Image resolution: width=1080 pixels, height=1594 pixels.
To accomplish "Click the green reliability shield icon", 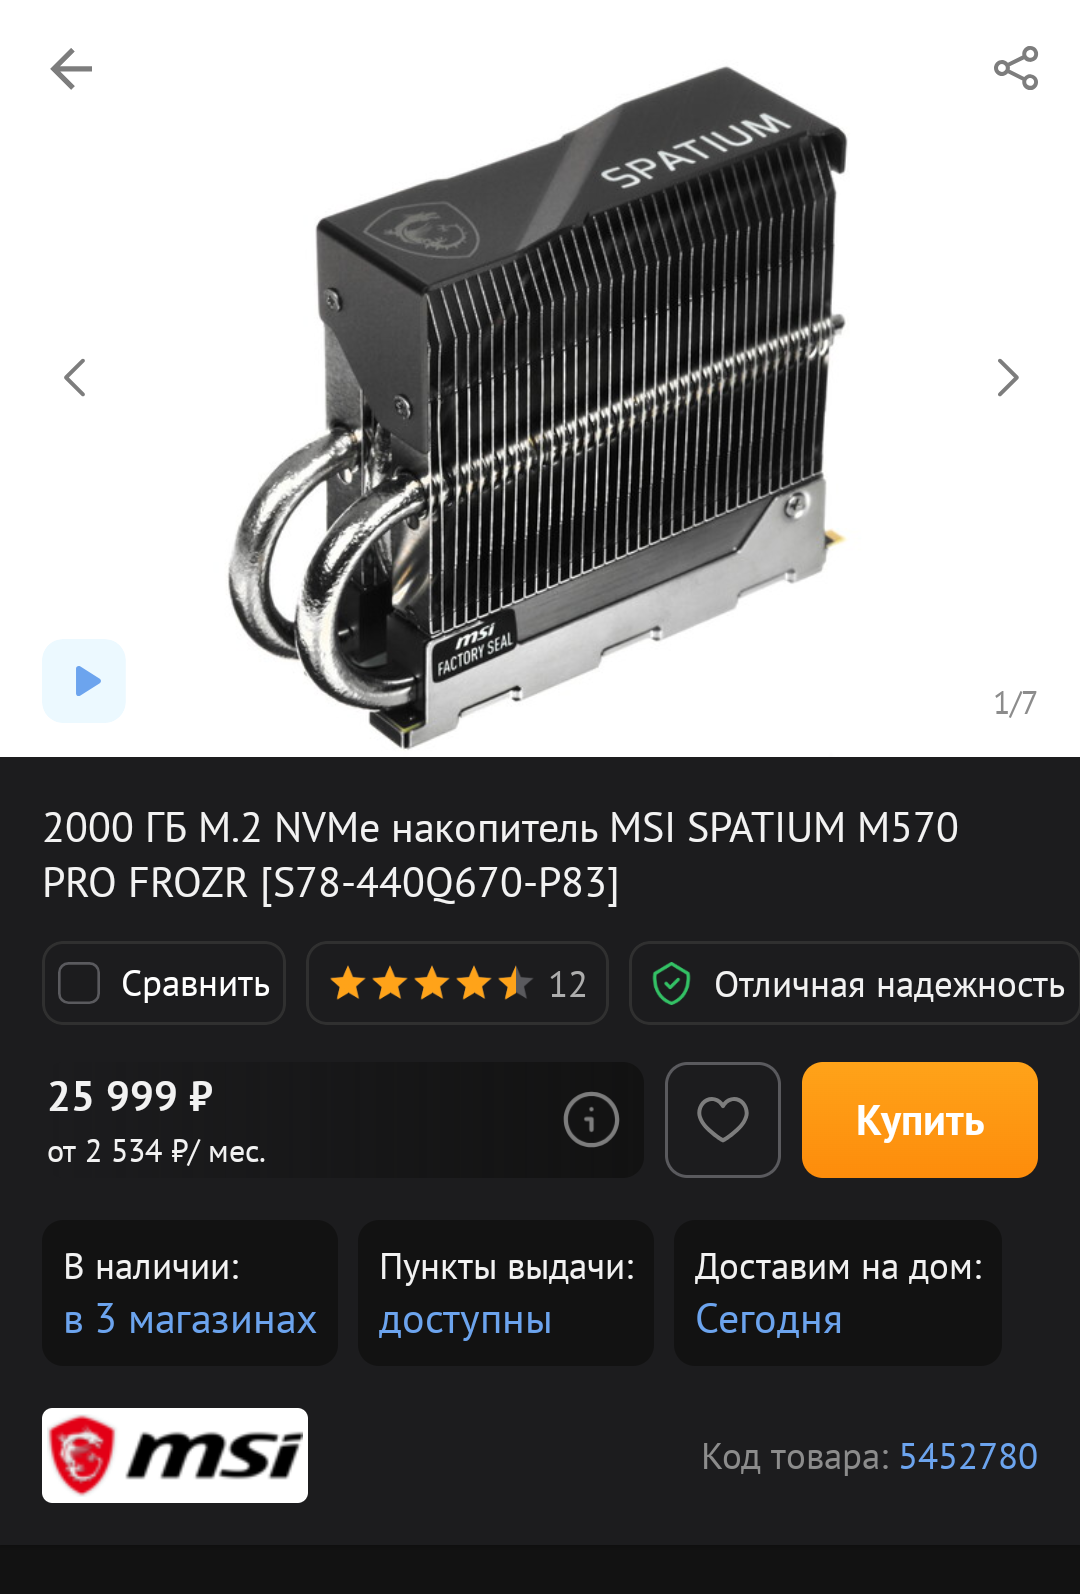I will tap(671, 984).
